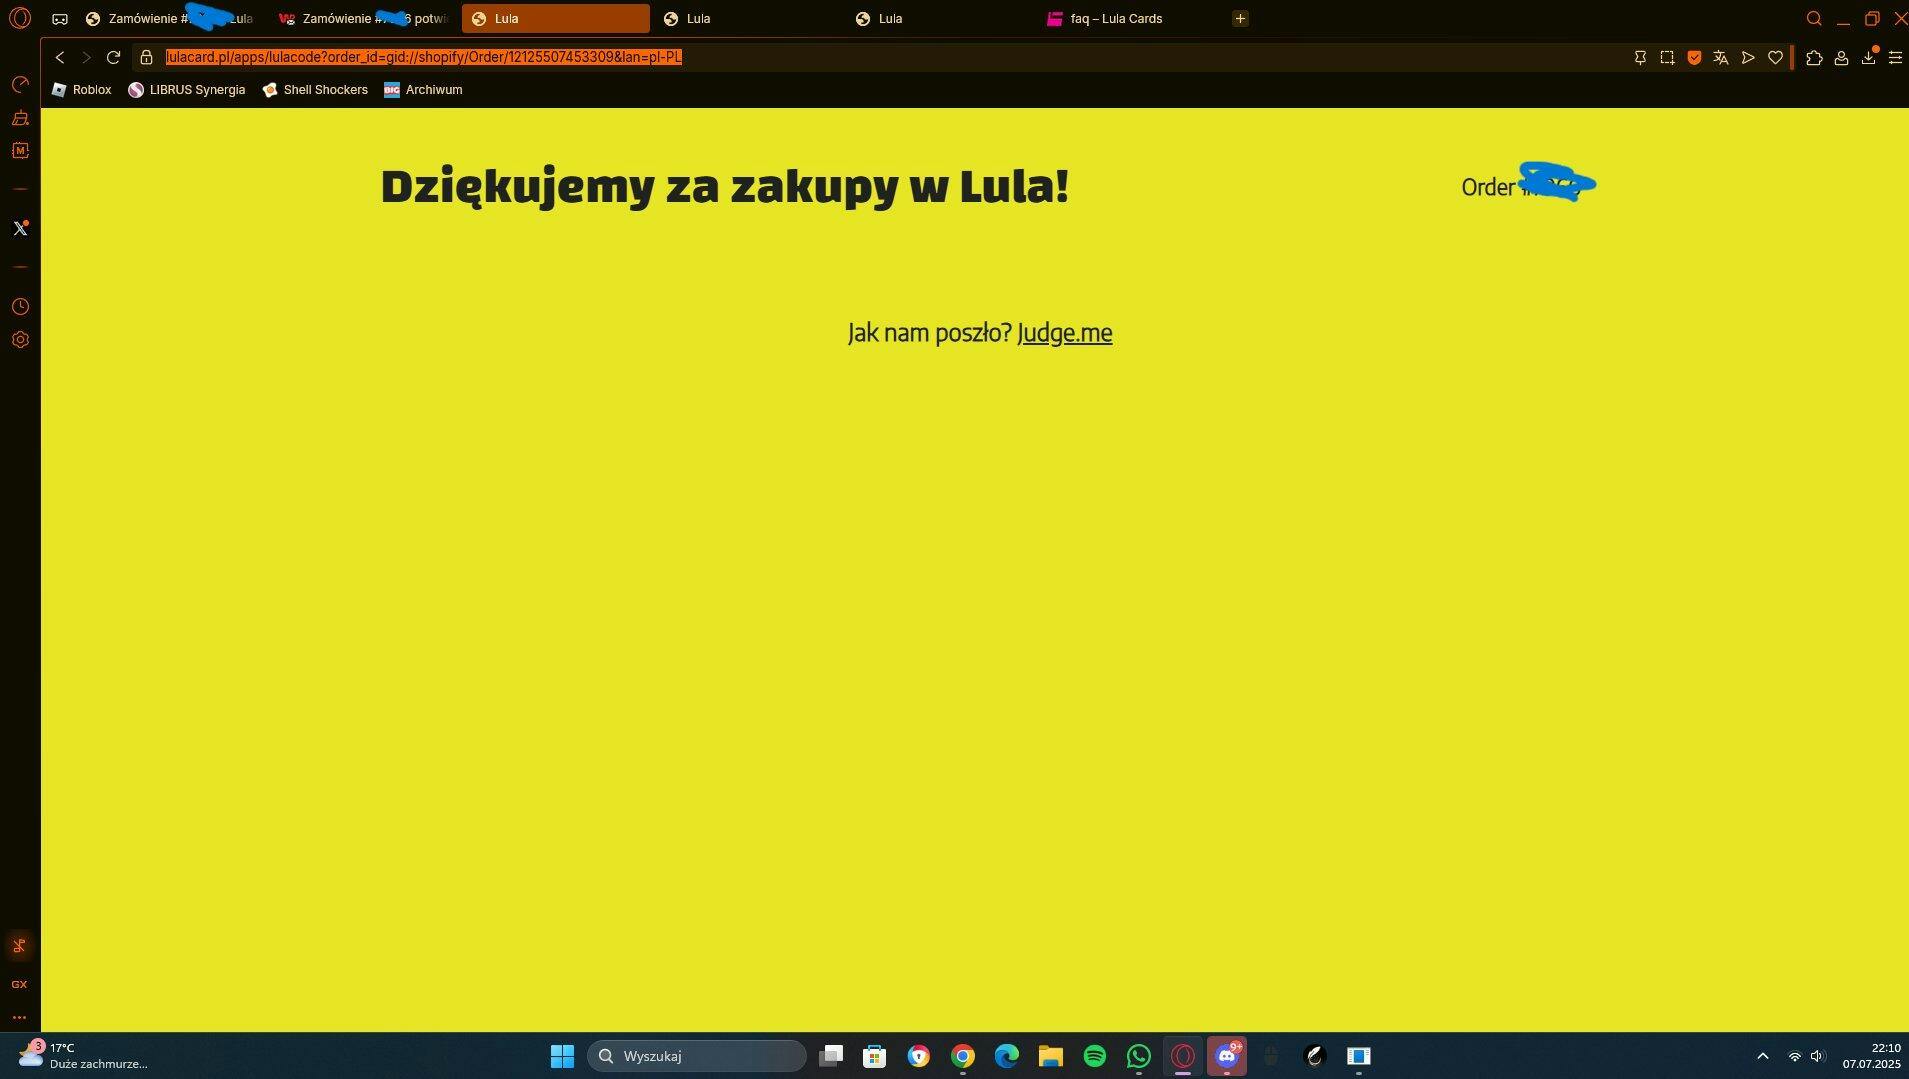Open Discord from taskbar
Screen dimensions: 1909x1079
[x=1227, y=1056]
